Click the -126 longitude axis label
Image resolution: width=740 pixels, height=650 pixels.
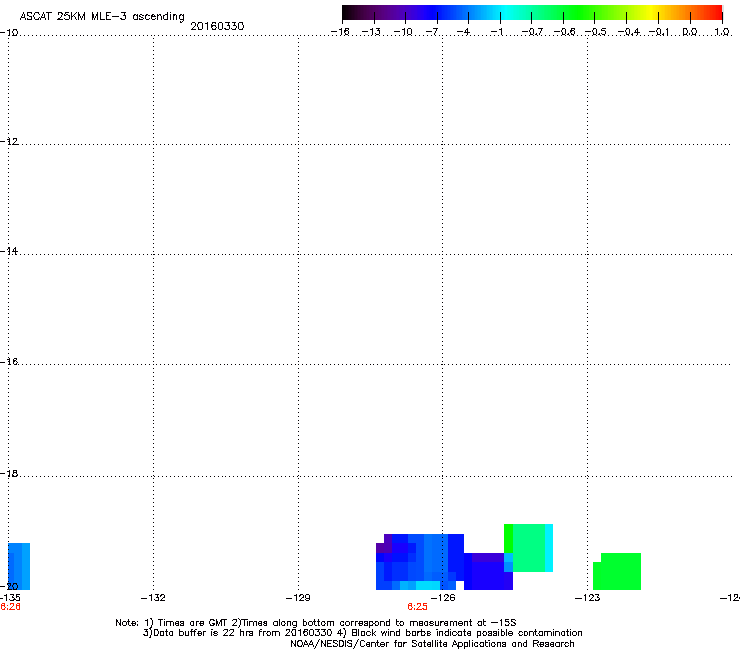pos(443,598)
